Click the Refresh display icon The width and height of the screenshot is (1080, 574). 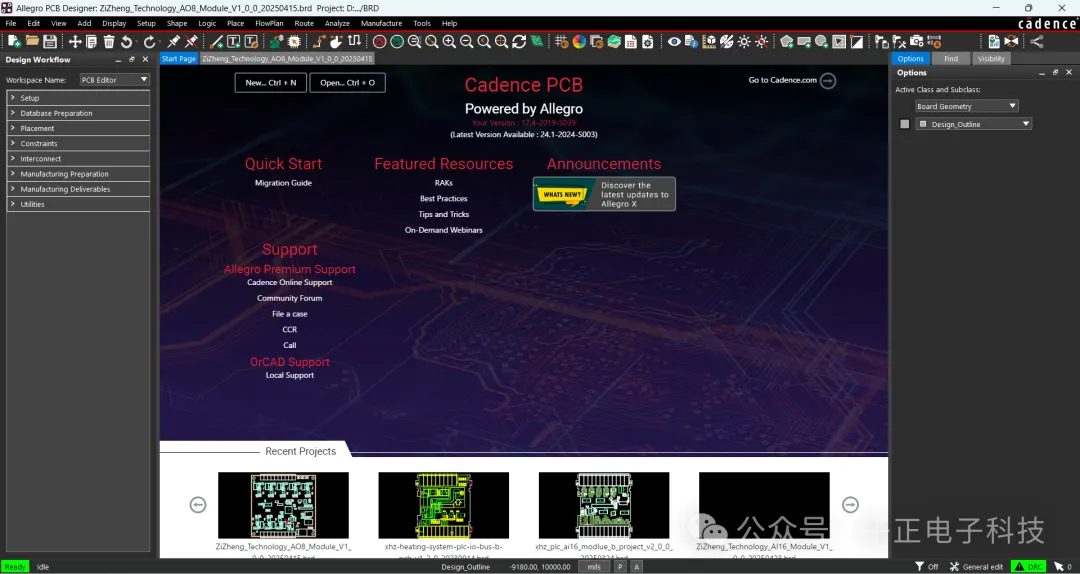[x=519, y=41]
